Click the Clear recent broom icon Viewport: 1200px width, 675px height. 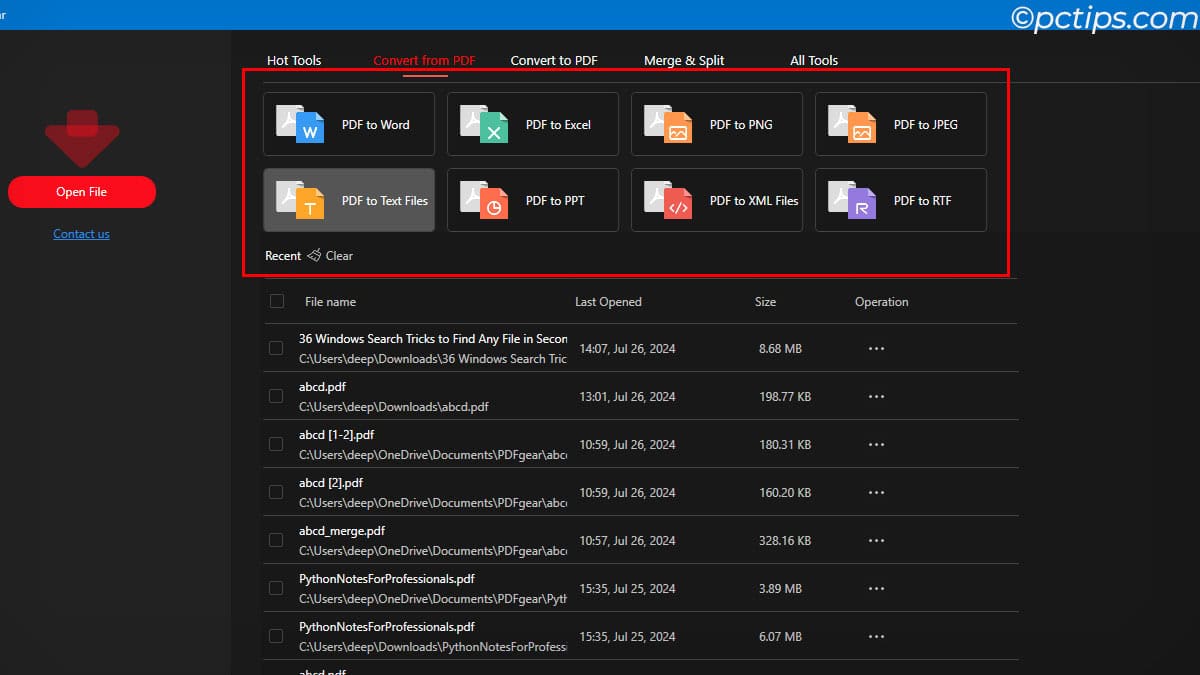click(x=314, y=256)
